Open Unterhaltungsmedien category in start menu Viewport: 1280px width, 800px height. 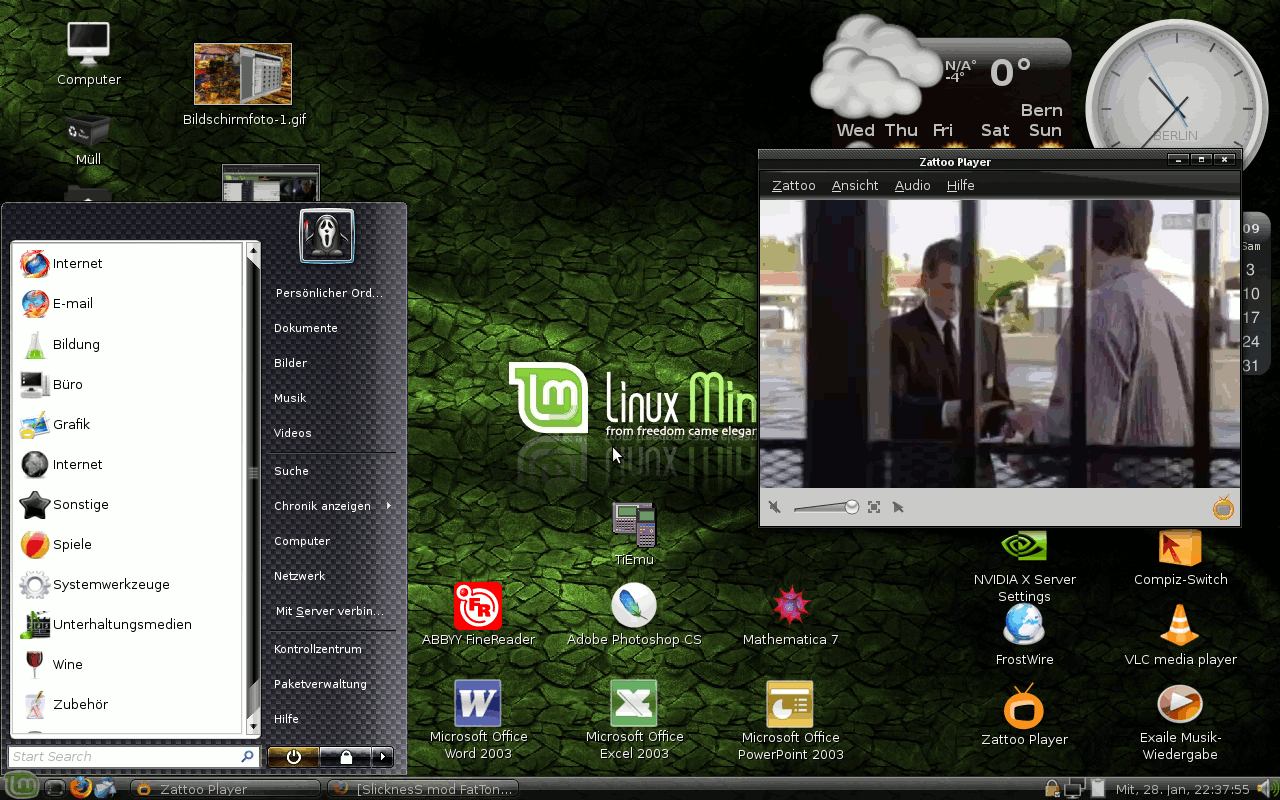pyautogui.click(x=128, y=624)
